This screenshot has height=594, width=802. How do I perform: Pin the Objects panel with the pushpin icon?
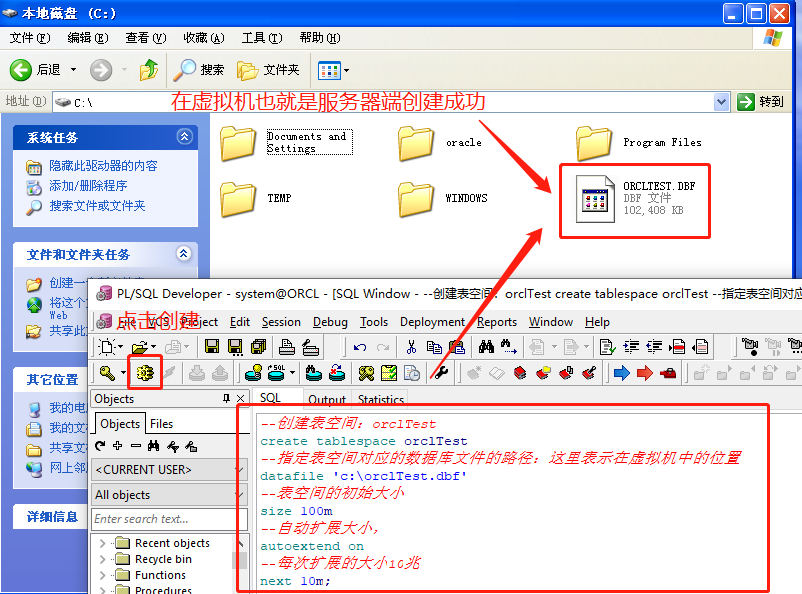(x=226, y=398)
